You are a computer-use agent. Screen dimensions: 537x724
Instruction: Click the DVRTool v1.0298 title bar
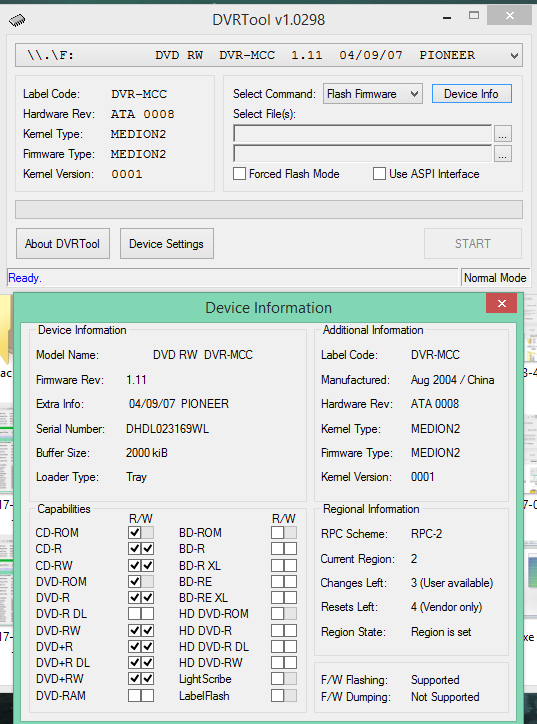pyautogui.click(x=268, y=20)
